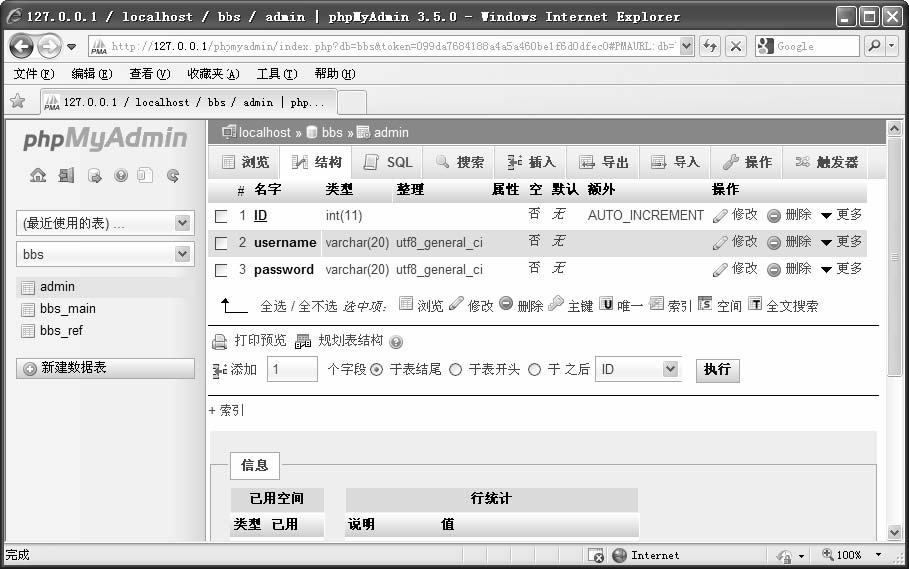Select the 于表结尾 radio option
Viewport: 909px width, 569px height.
(x=376, y=370)
